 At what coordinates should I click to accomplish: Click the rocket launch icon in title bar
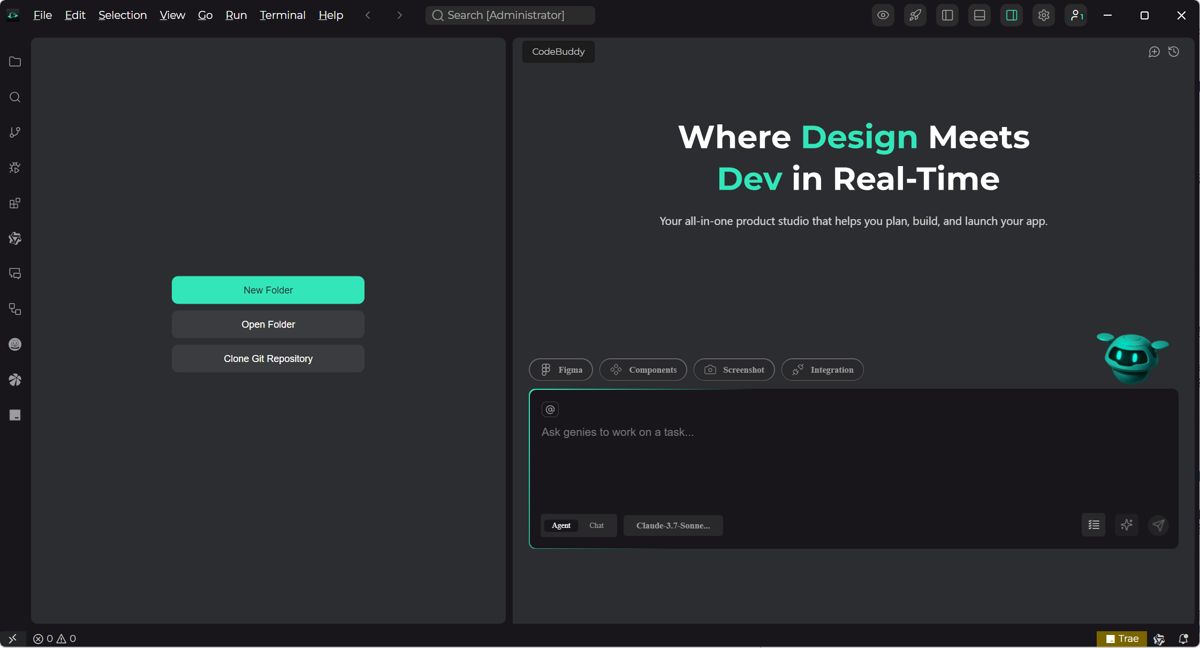(914, 15)
